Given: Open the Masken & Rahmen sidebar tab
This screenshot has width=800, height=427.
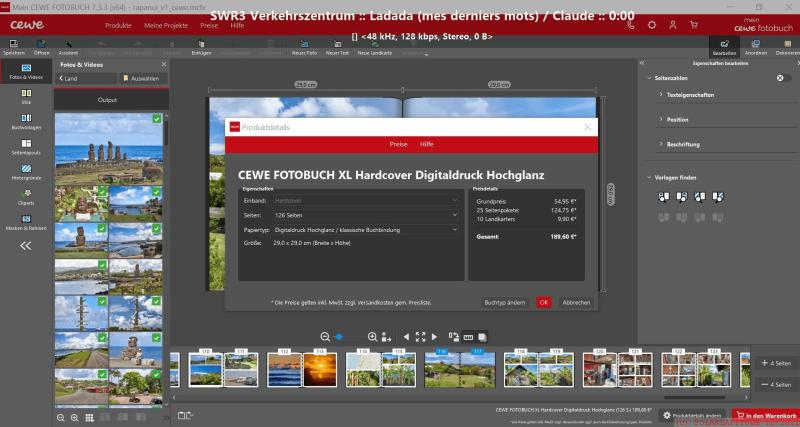Looking at the screenshot, I should [x=27, y=222].
